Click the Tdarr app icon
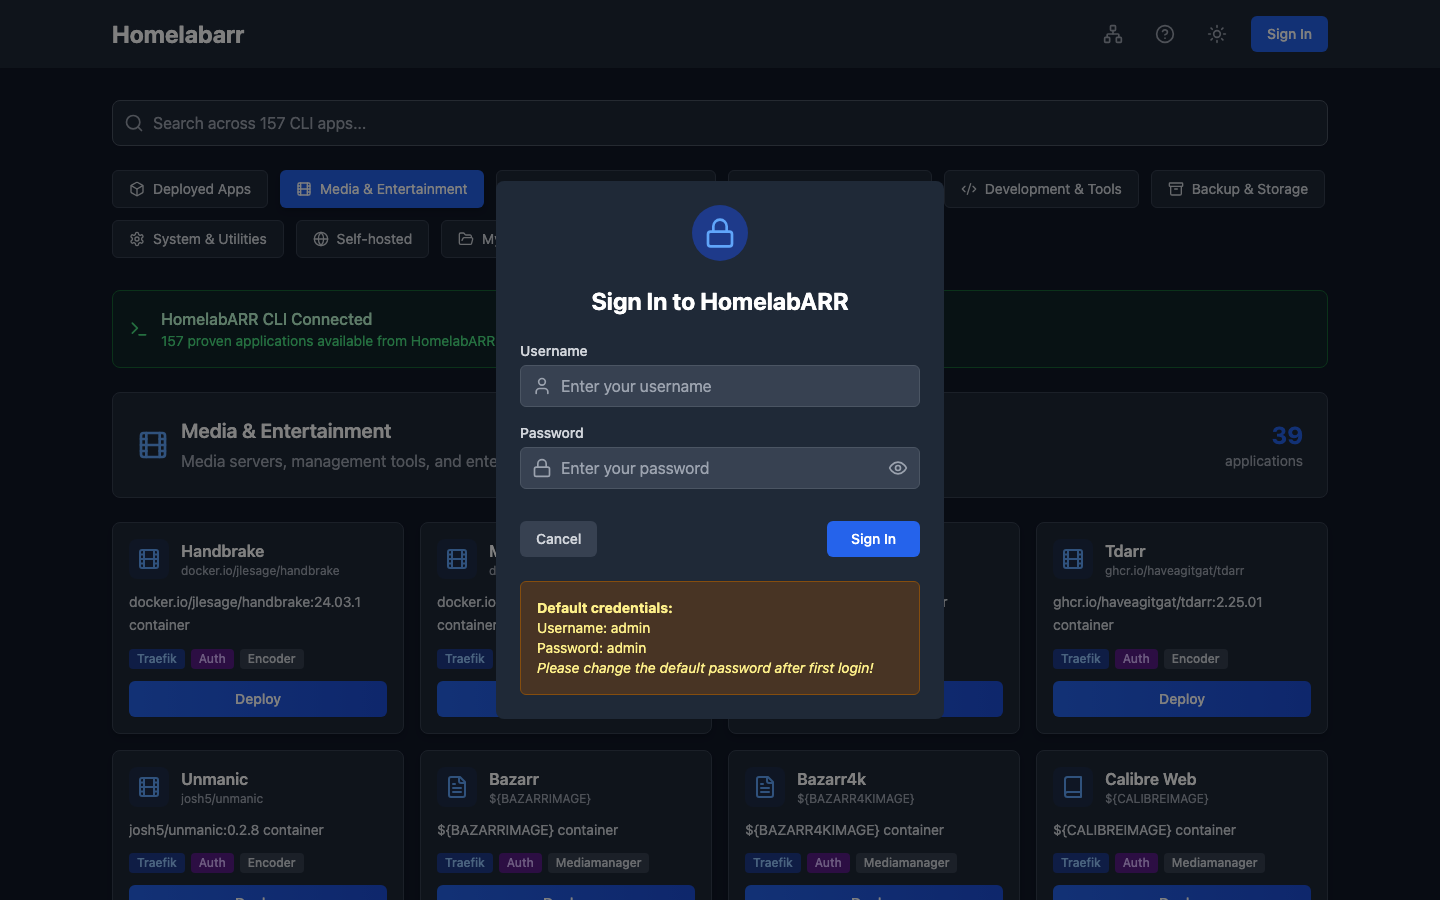 (x=1073, y=559)
